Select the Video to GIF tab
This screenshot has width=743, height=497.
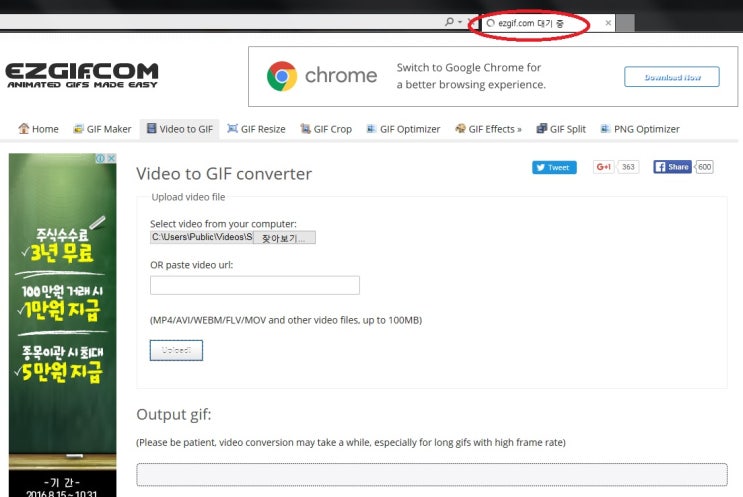click(180, 129)
